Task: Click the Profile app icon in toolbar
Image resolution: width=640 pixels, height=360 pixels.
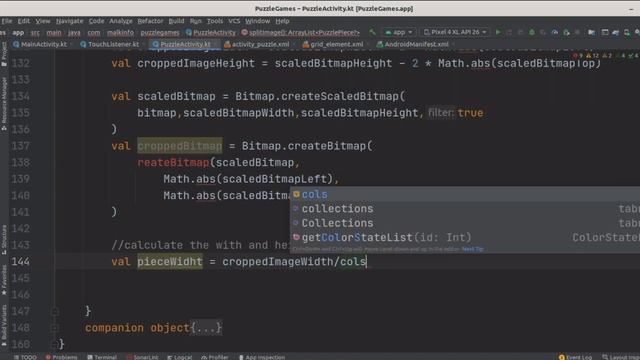Action: click(554, 32)
